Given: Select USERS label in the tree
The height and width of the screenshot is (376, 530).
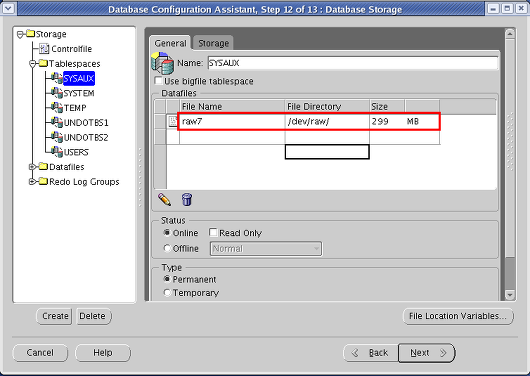Looking at the screenshot, I should pyautogui.click(x=76, y=152).
